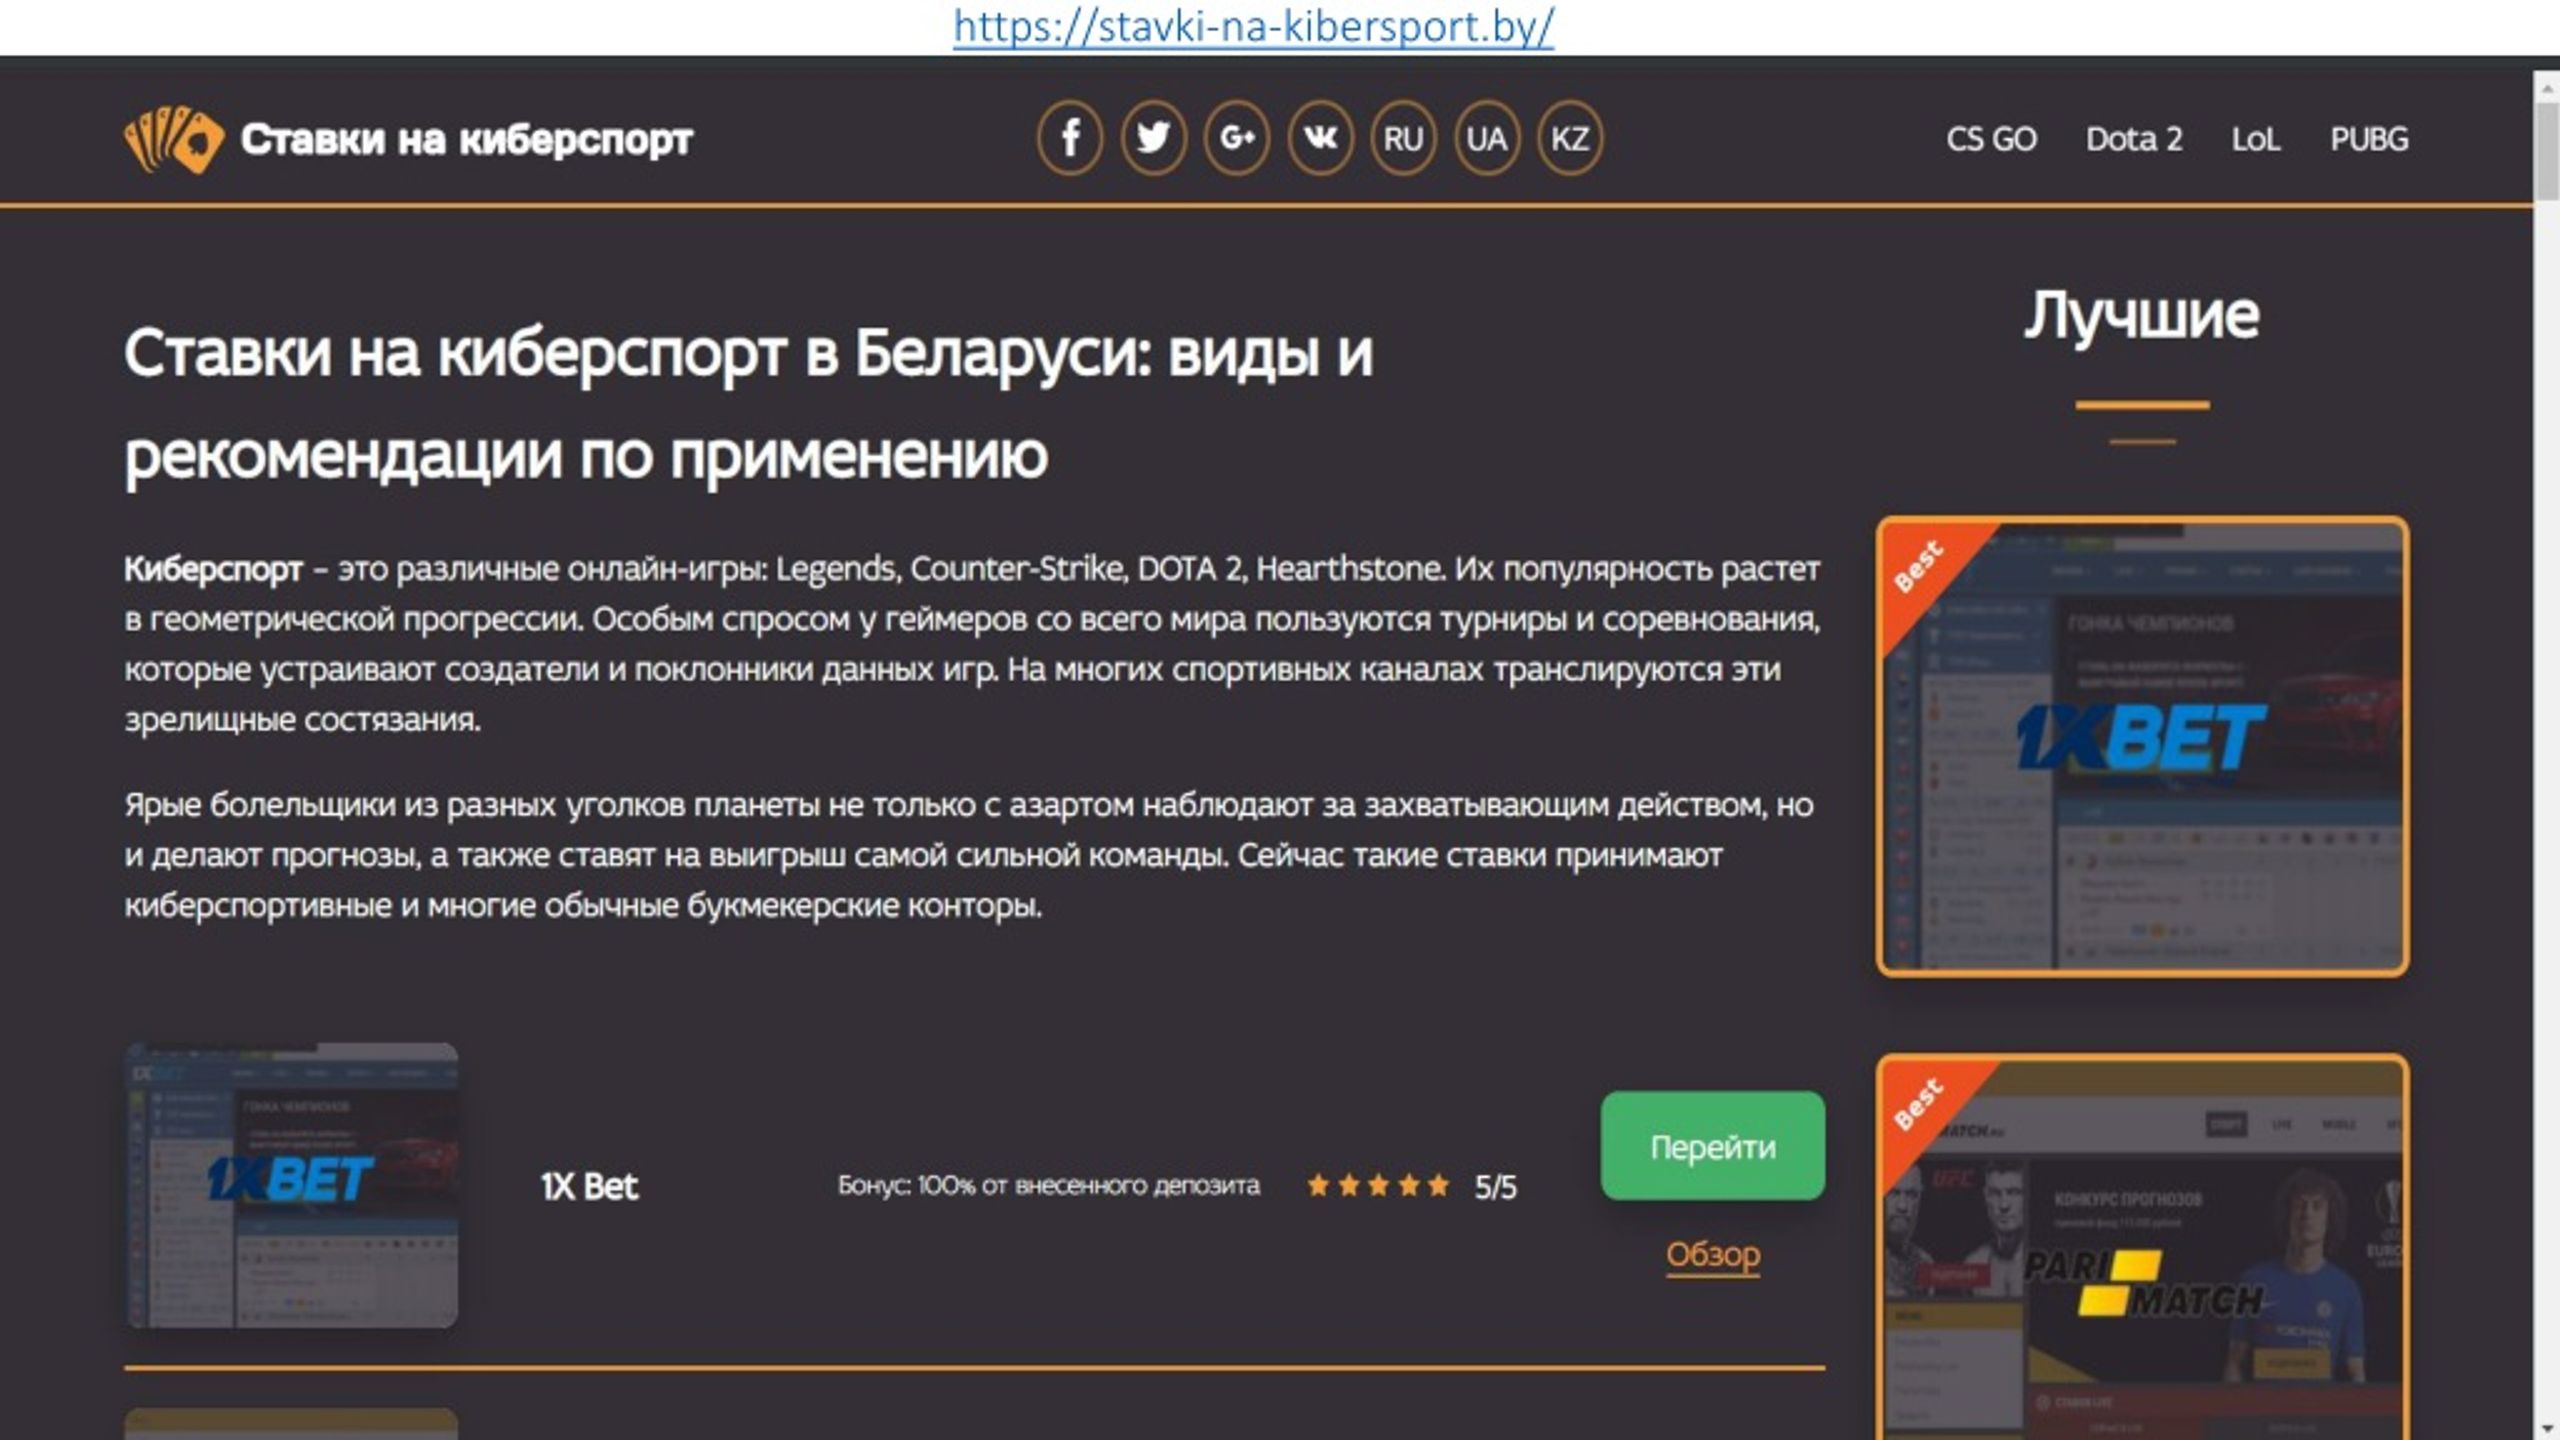Image resolution: width=2560 pixels, height=1440 pixels.
Task: Click the main heading Ставки на киберспорт в Беларуси
Action: [x=748, y=404]
